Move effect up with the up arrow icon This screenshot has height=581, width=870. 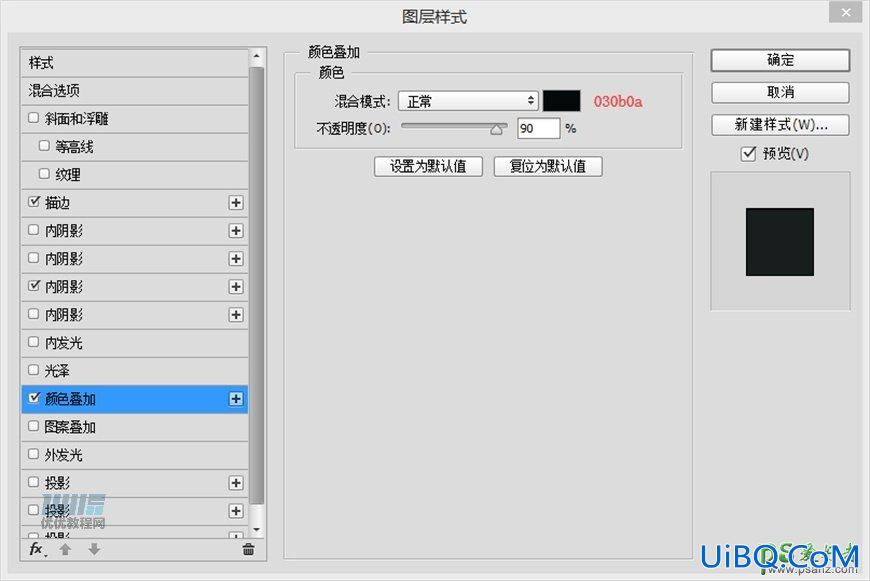pyautogui.click(x=65, y=549)
